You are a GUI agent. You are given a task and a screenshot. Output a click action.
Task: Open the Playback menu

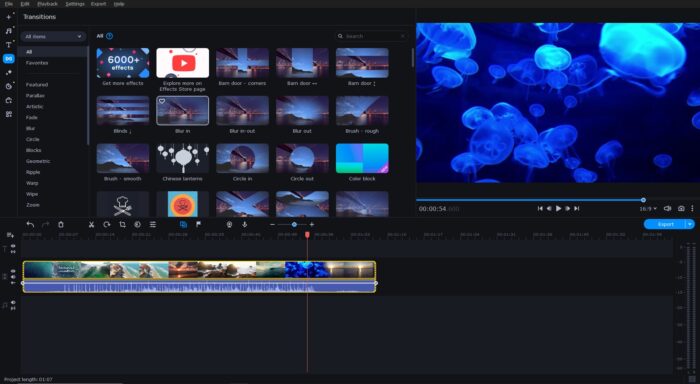[47, 4]
